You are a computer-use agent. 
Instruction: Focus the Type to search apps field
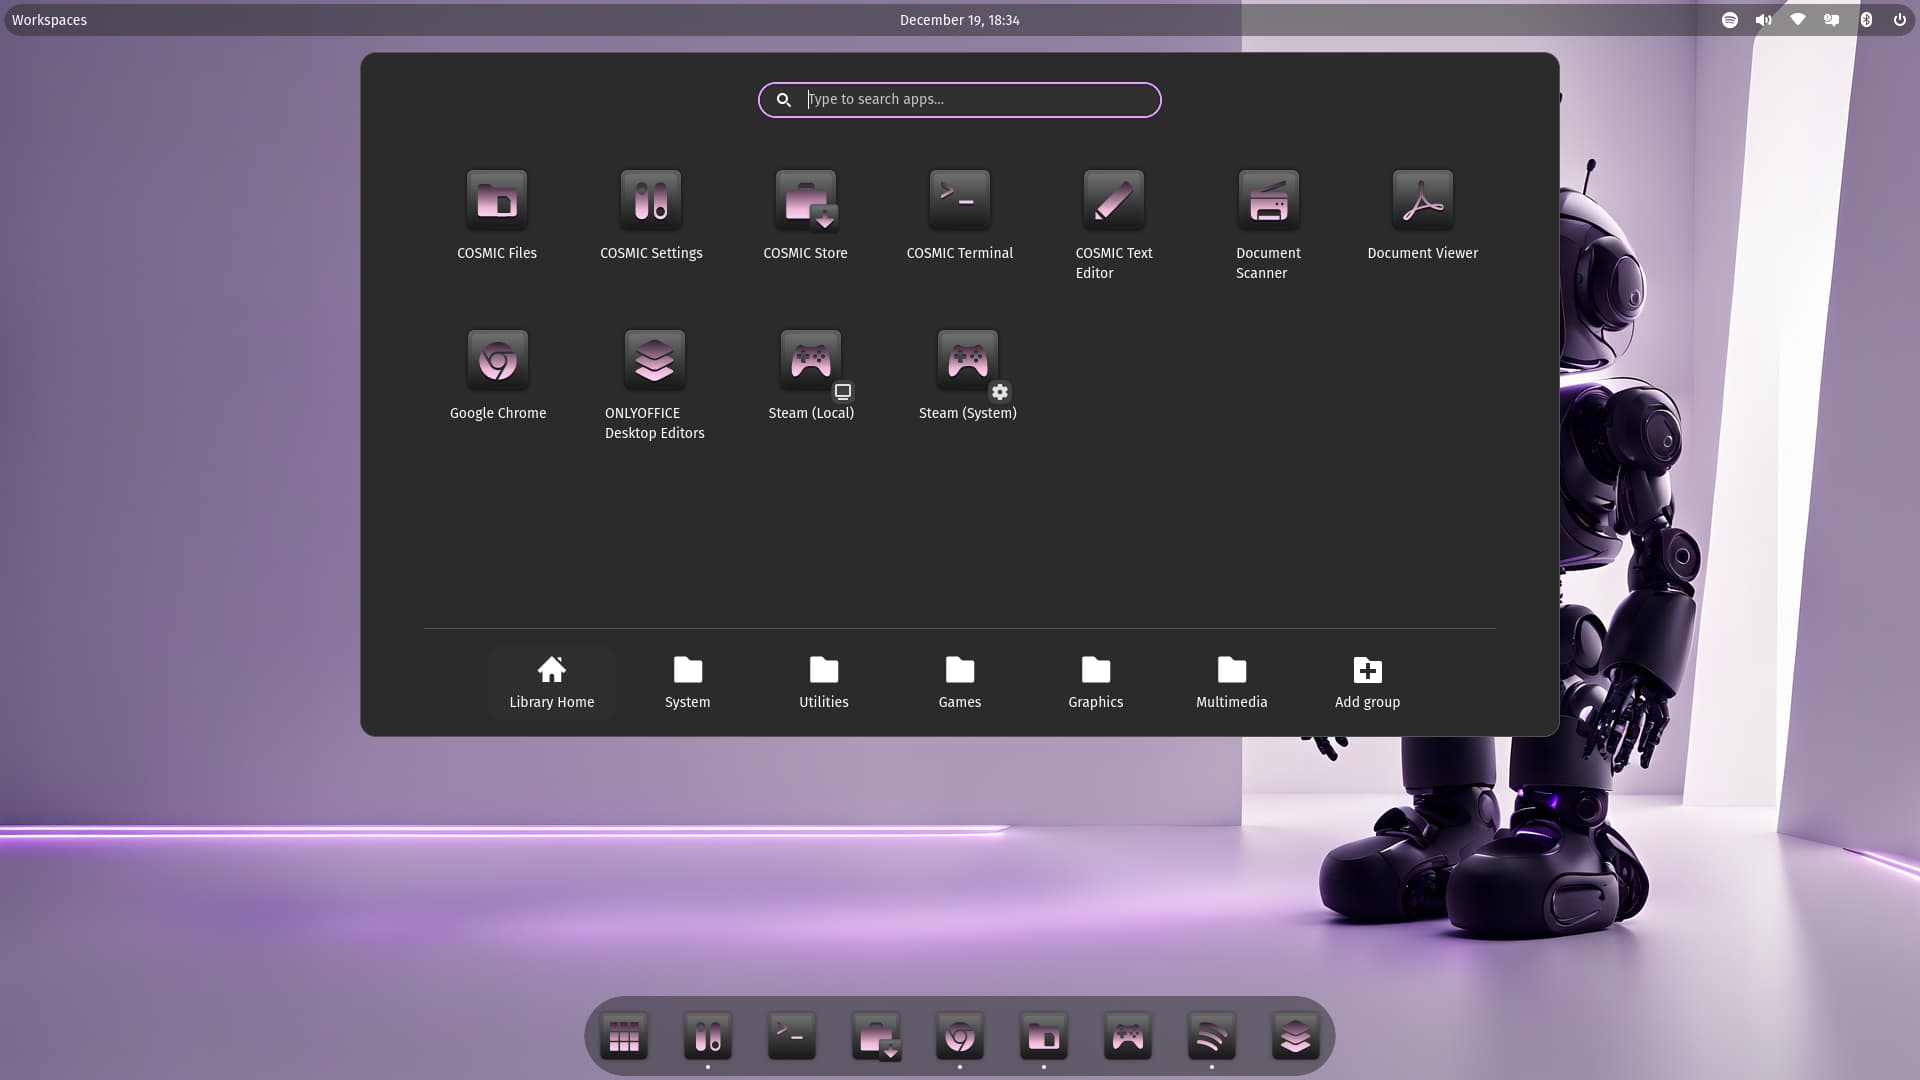coord(960,100)
